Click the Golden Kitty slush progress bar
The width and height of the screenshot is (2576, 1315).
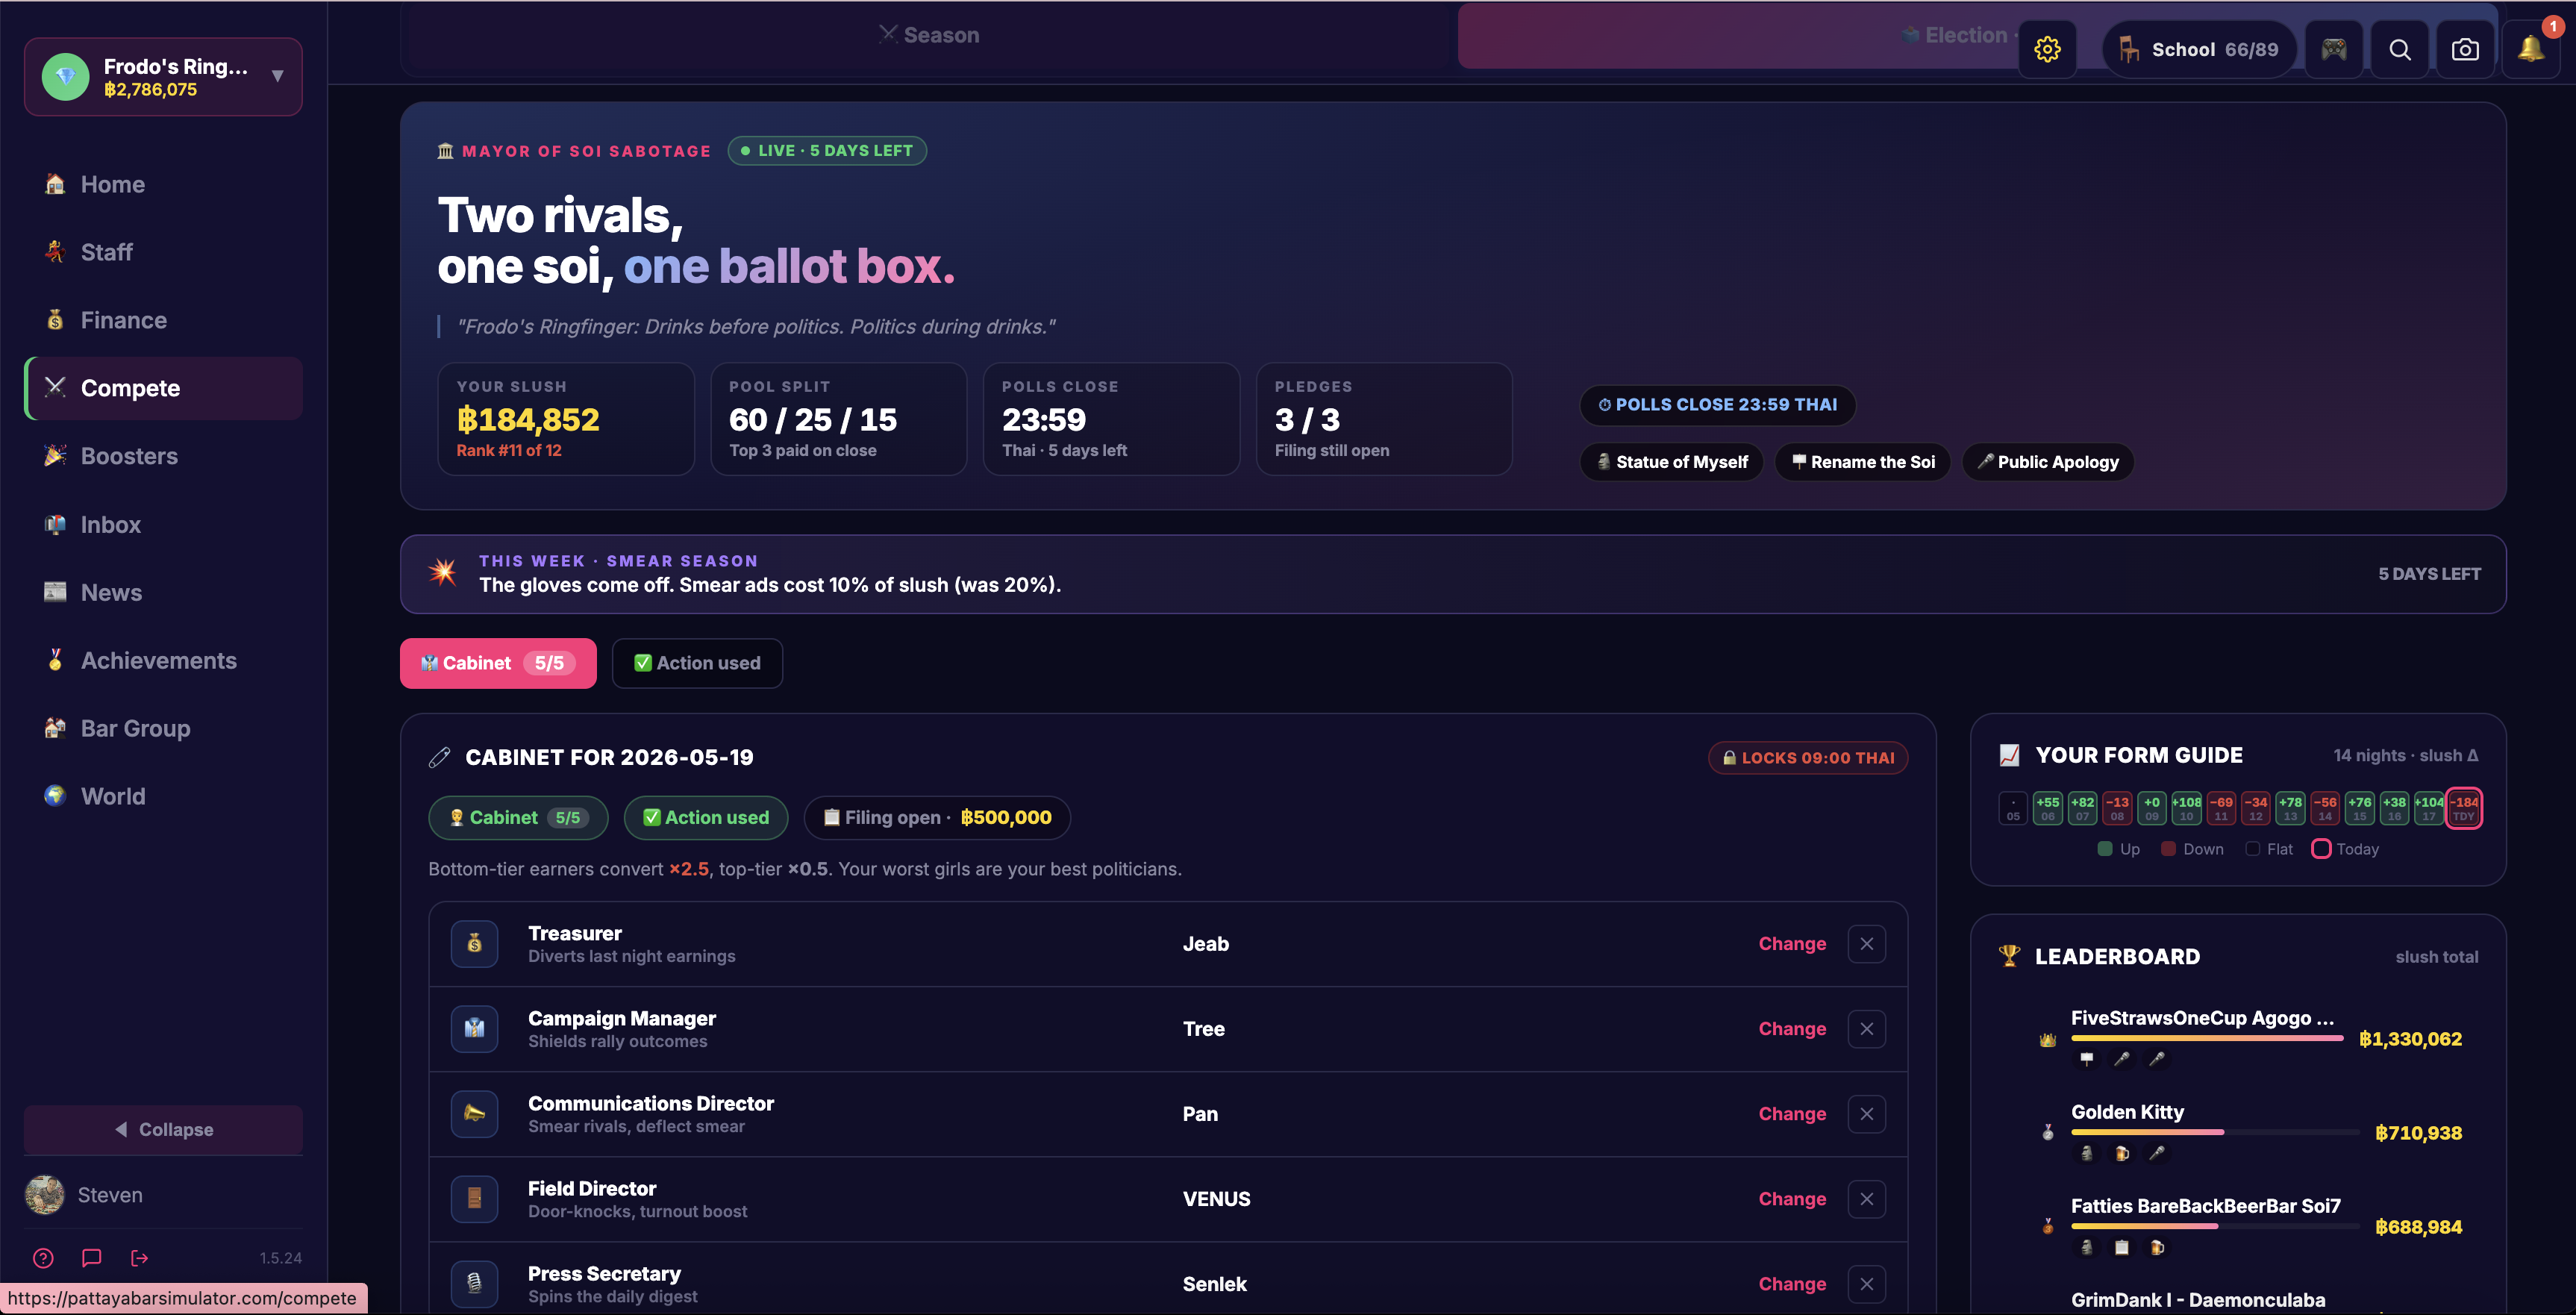point(2215,1132)
